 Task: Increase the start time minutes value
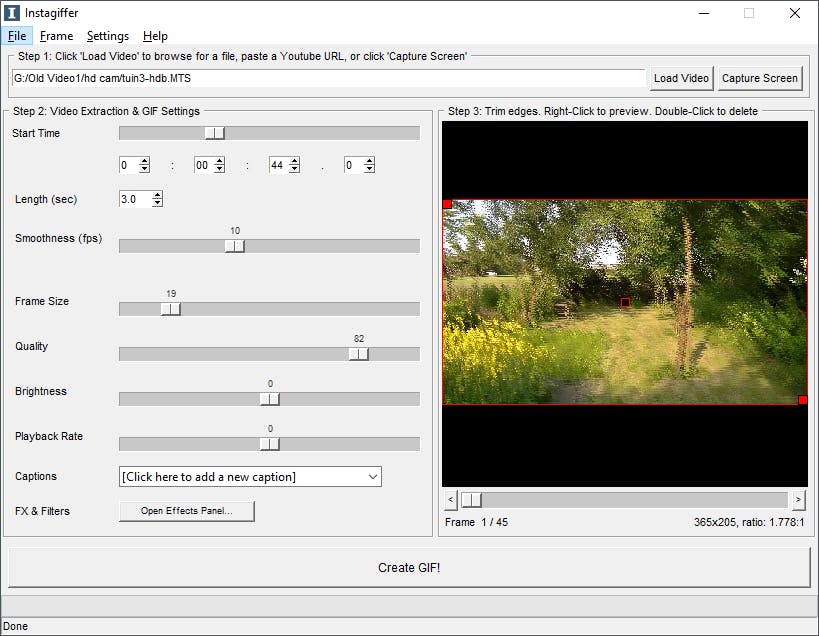tap(219, 161)
